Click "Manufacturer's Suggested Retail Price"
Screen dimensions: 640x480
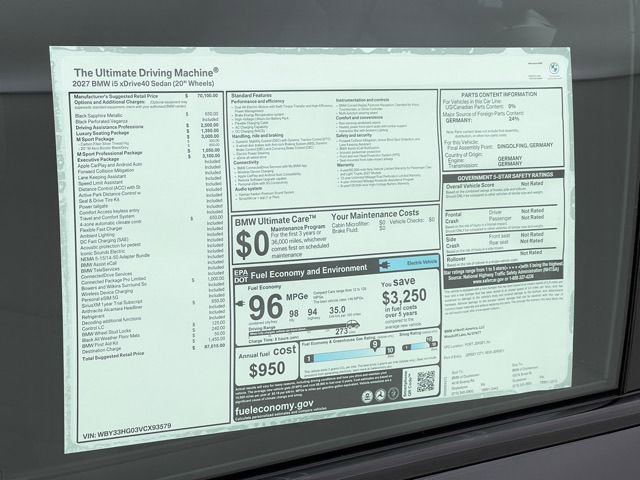pyautogui.click(x=116, y=96)
